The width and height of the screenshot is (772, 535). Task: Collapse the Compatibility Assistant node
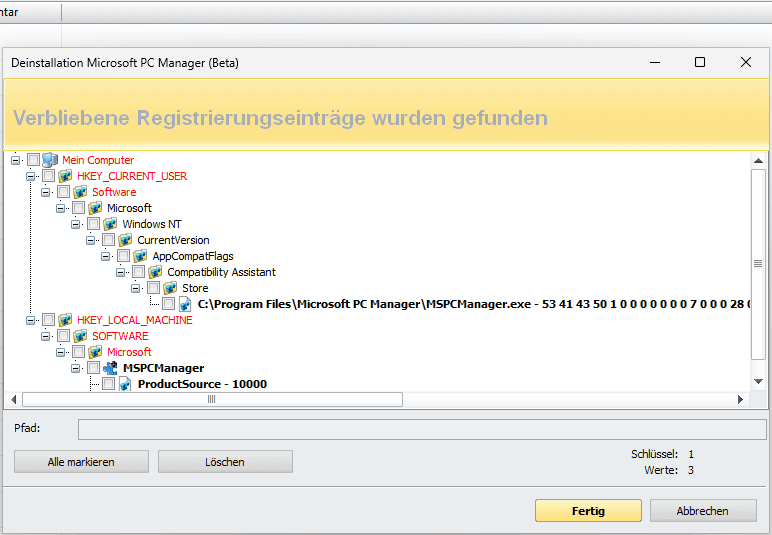click(121, 272)
